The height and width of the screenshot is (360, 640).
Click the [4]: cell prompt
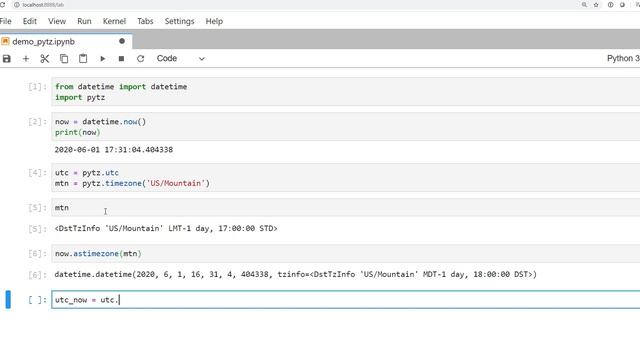[x=37, y=173]
